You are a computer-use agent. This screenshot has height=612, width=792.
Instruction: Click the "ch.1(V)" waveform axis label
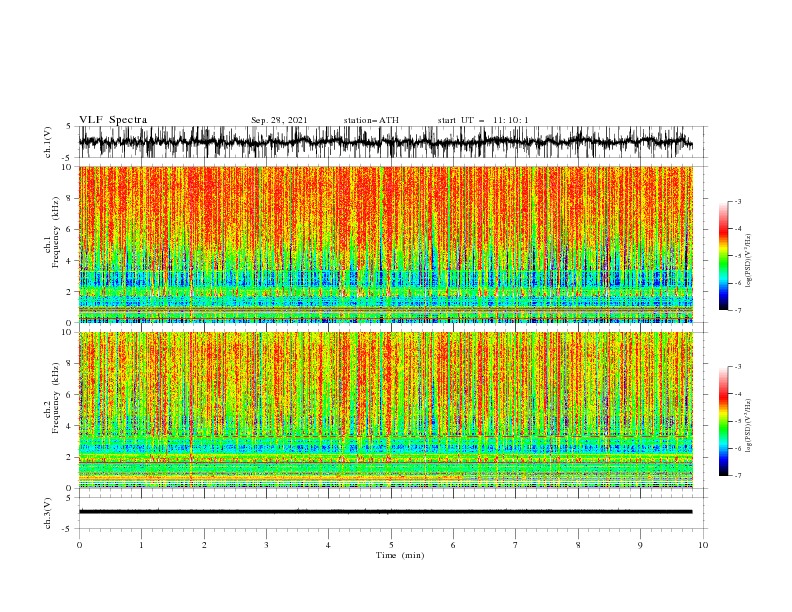(48, 142)
